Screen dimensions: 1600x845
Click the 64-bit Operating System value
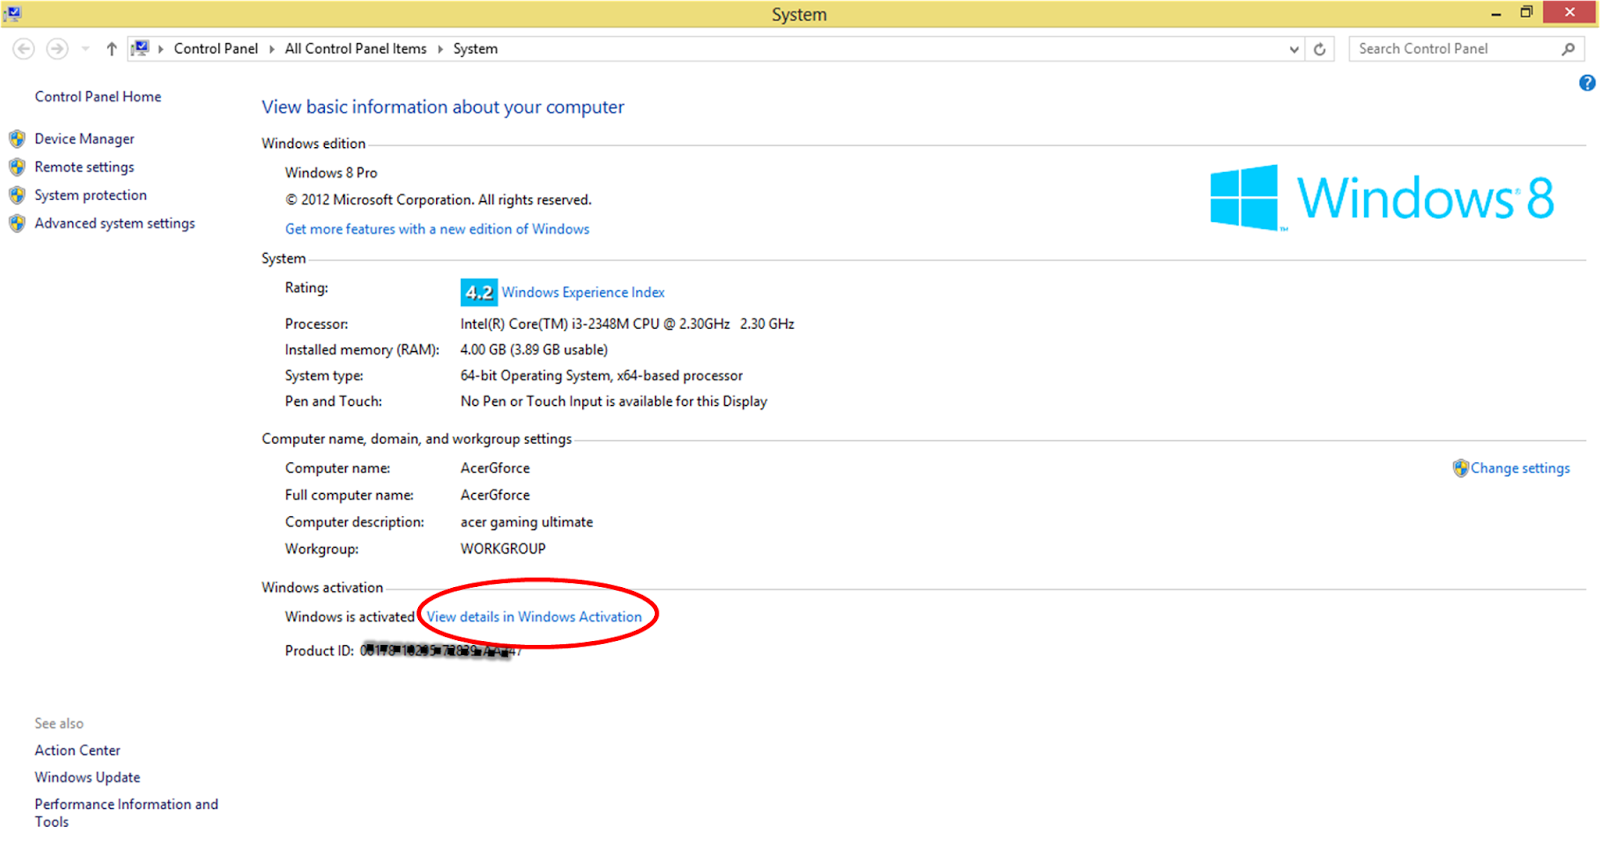[601, 376]
